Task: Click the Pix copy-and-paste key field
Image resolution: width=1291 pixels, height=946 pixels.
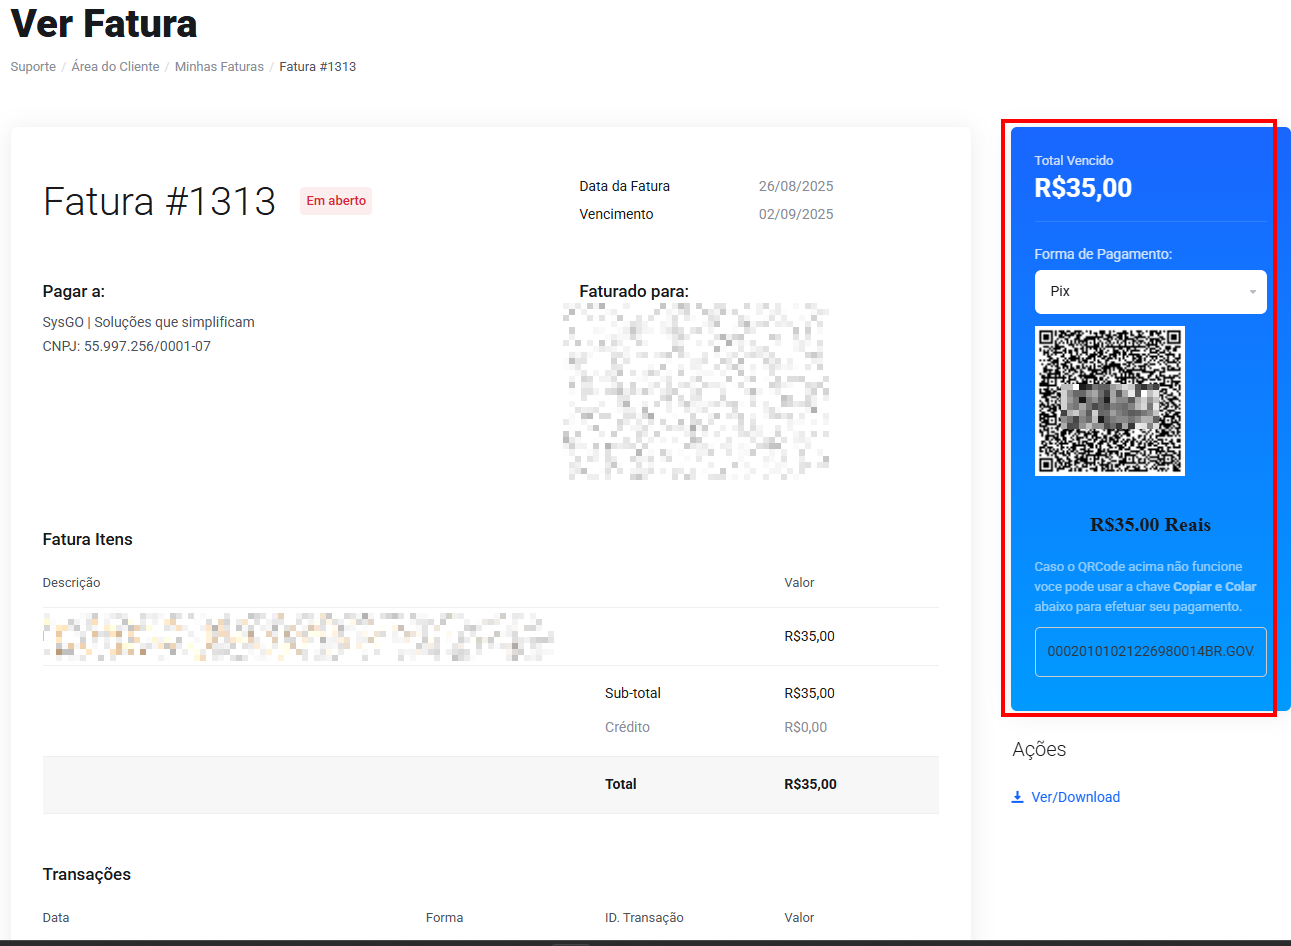Action: (x=1150, y=652)
